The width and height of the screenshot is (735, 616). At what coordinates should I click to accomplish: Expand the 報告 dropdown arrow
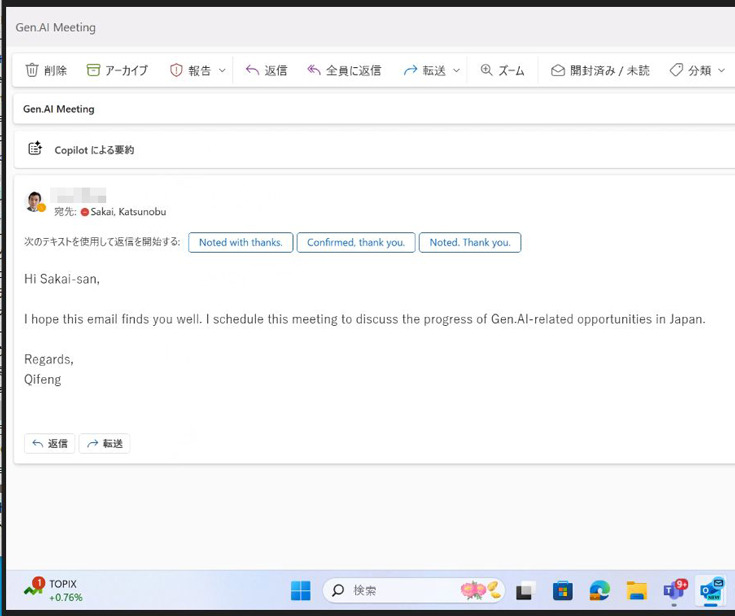click(x=222, y=71)
